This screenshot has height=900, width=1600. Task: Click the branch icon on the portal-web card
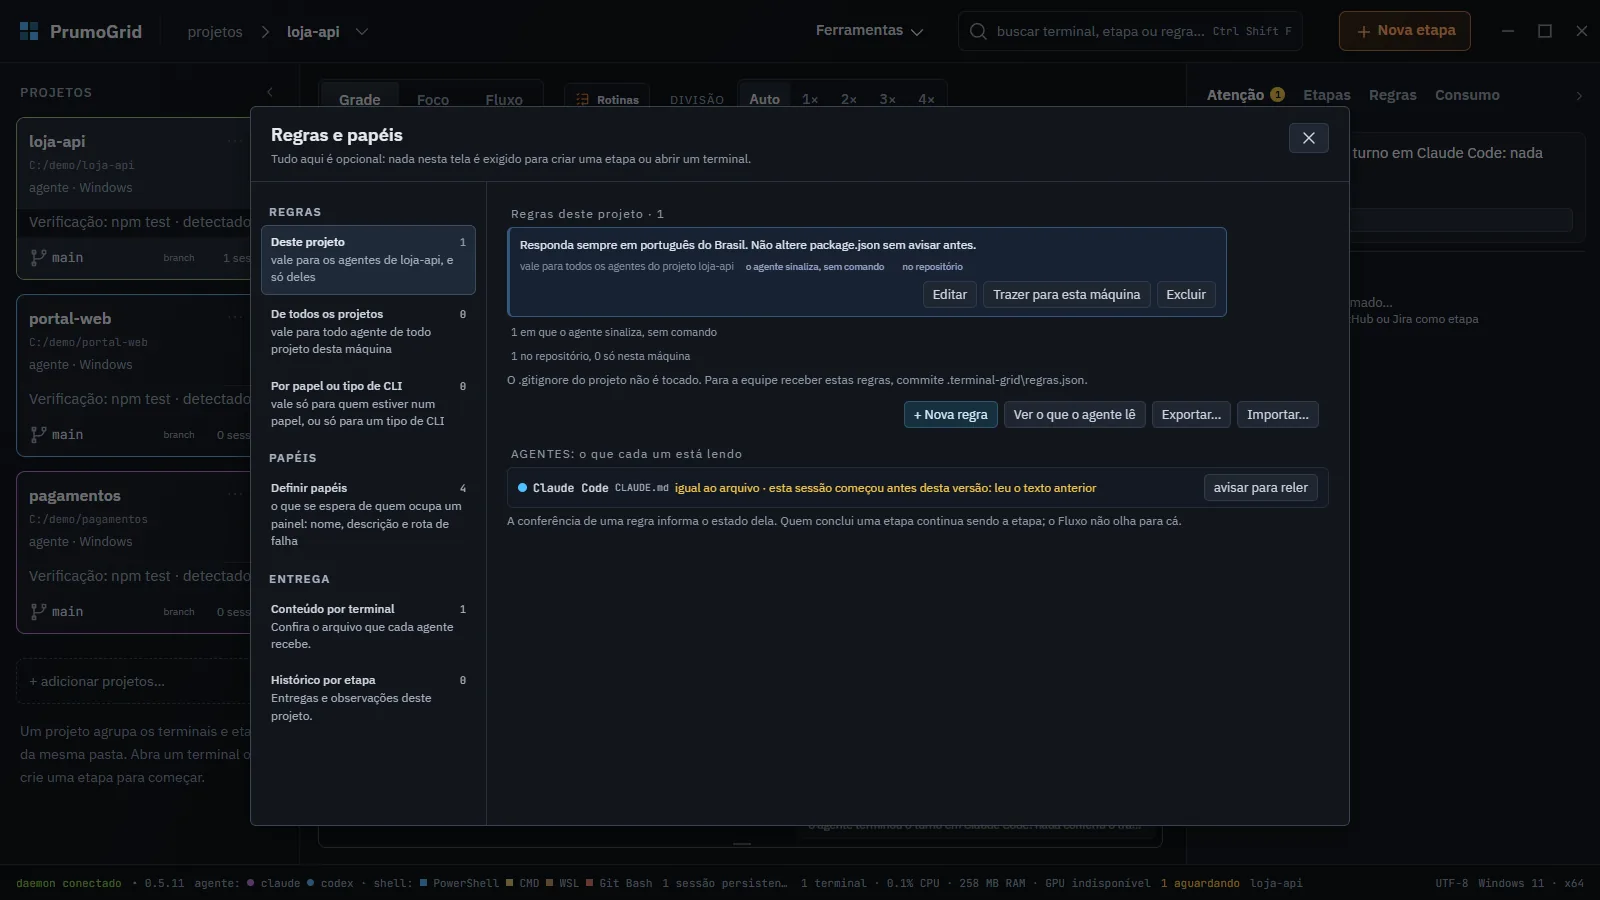[38, 435]
